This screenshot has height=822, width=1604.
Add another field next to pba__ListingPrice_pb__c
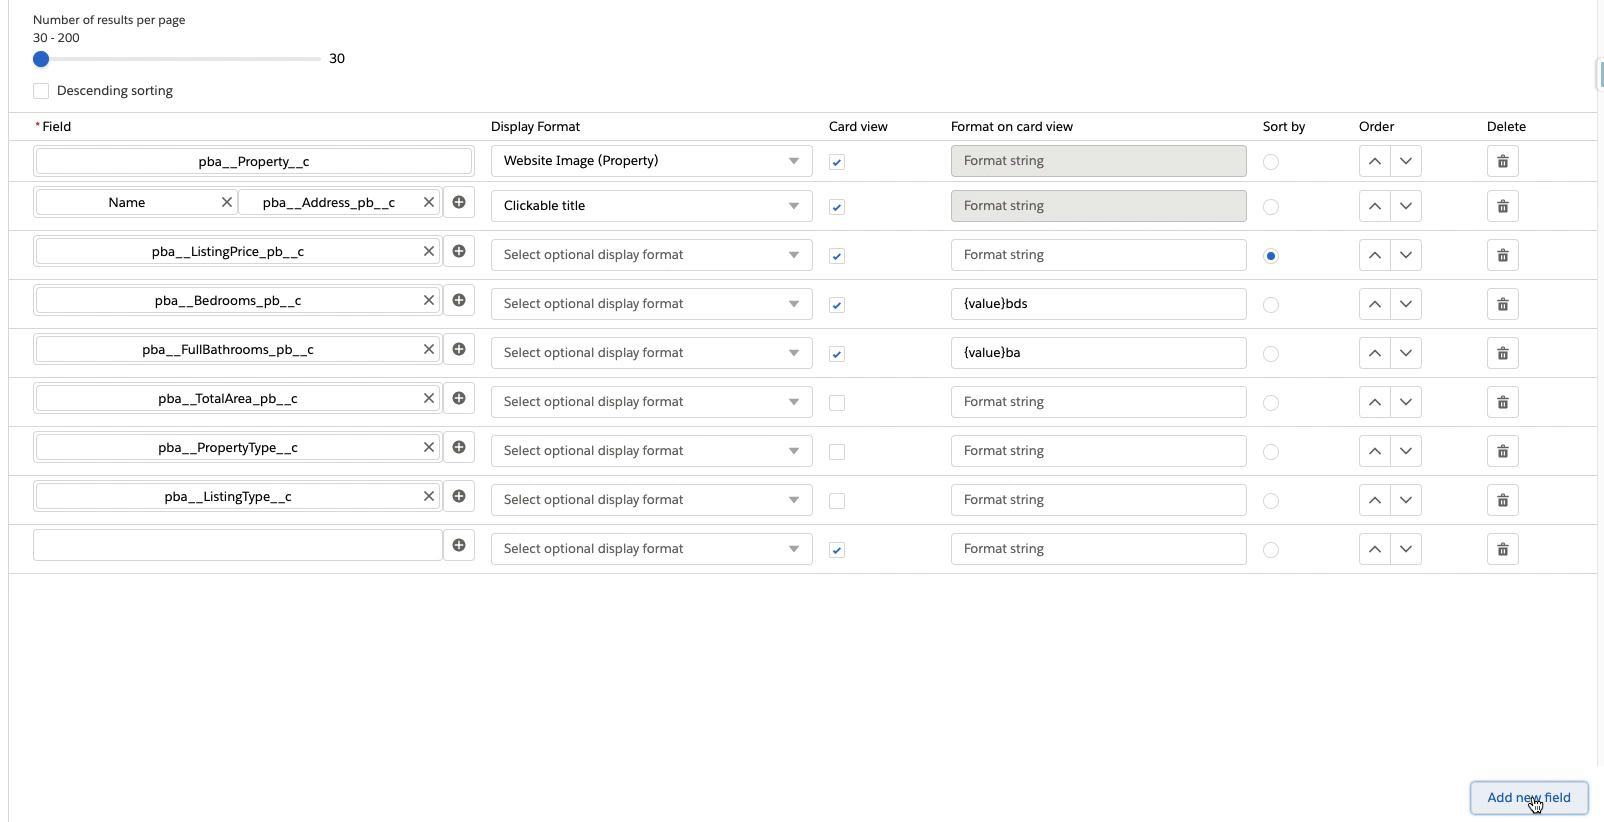pos(459,251)
